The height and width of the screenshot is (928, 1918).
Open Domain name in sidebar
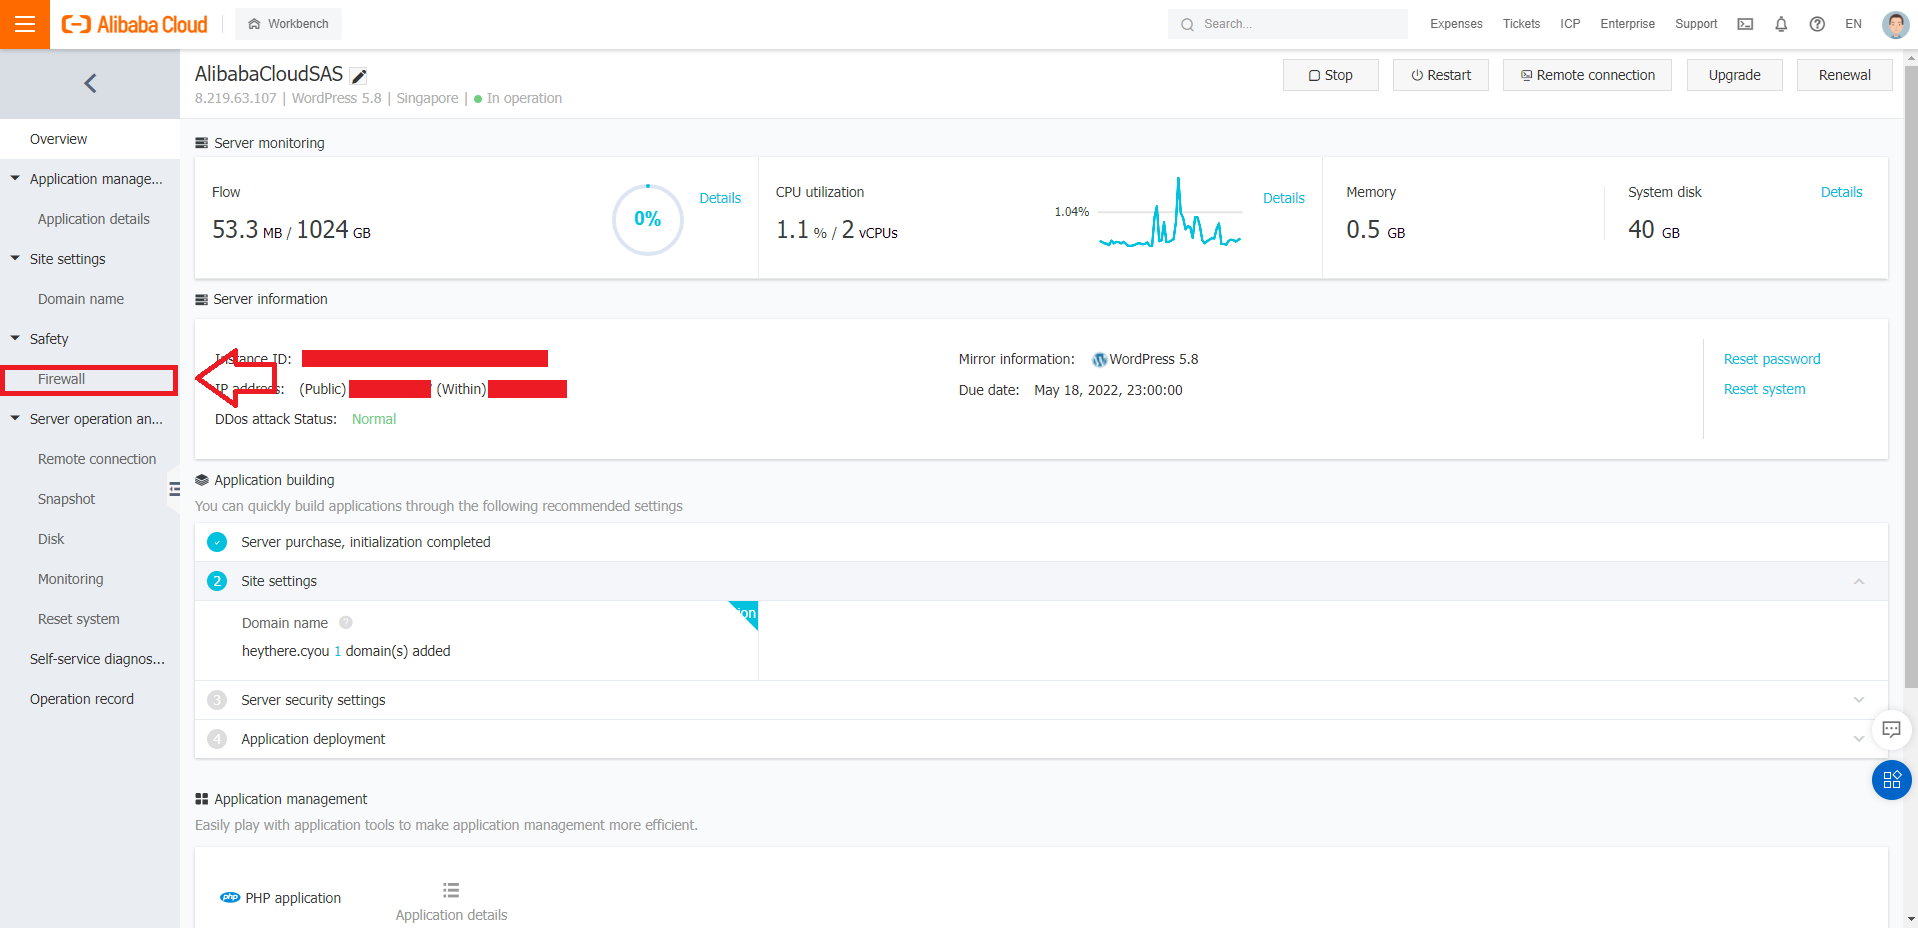(x=81, y=299)
